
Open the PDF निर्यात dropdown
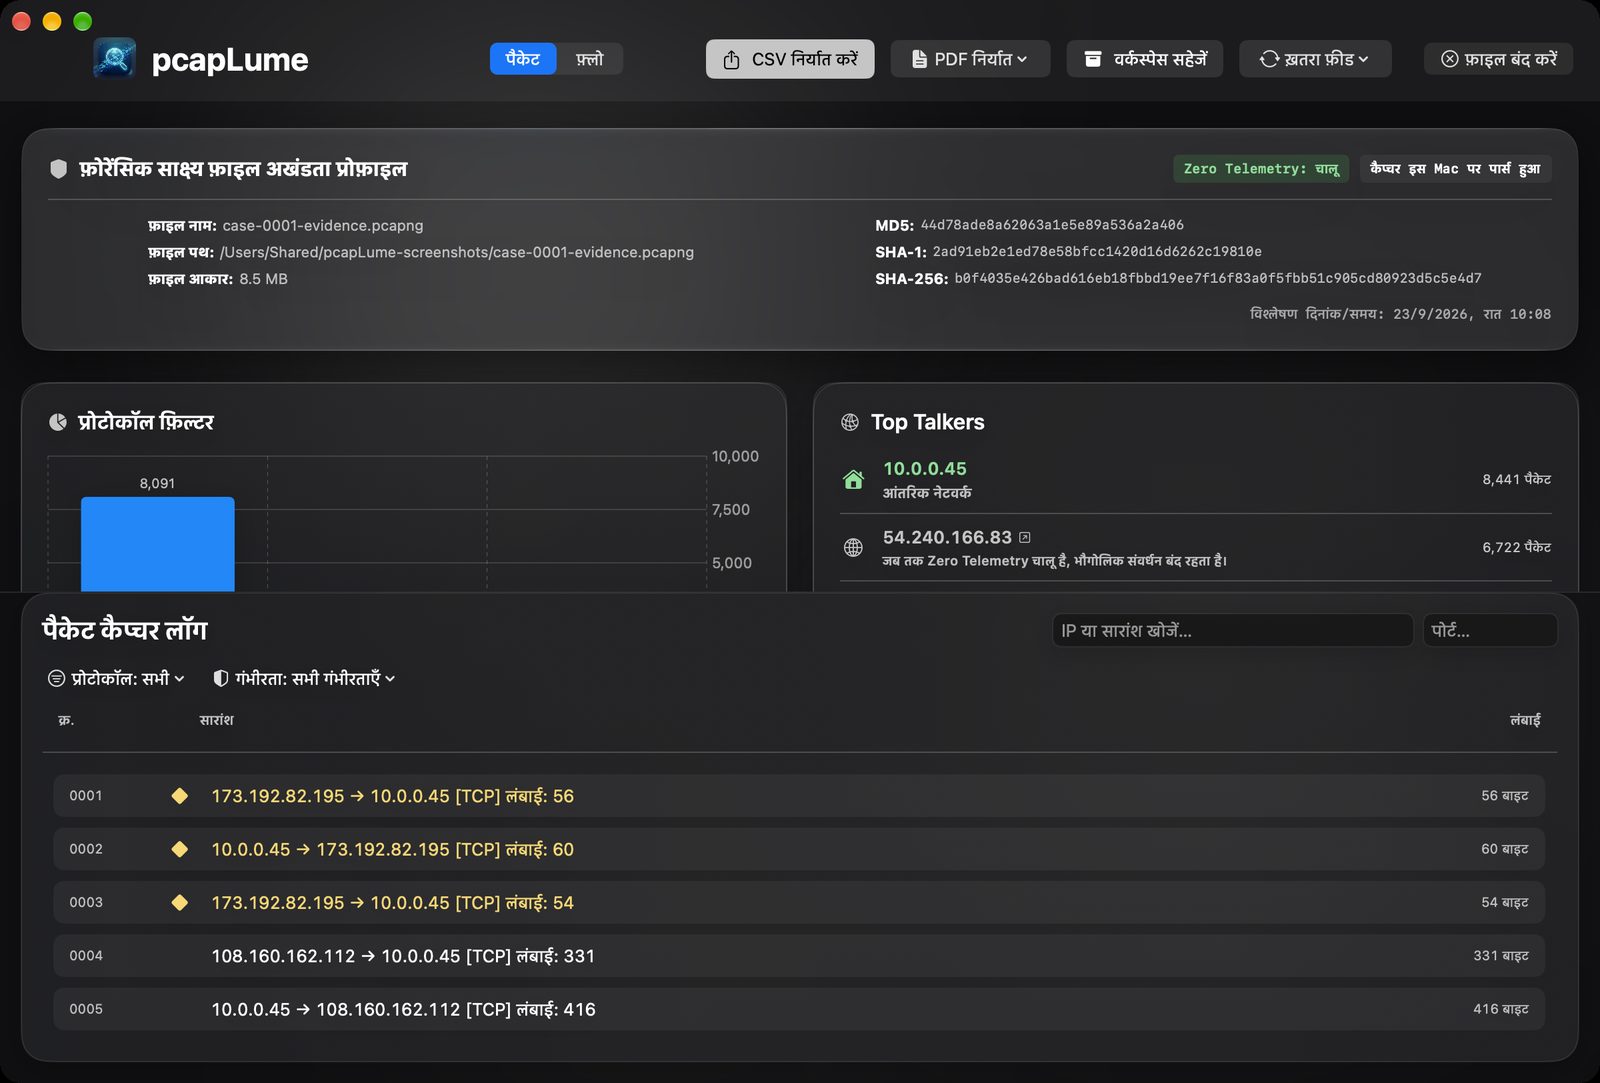click(970, 59)
